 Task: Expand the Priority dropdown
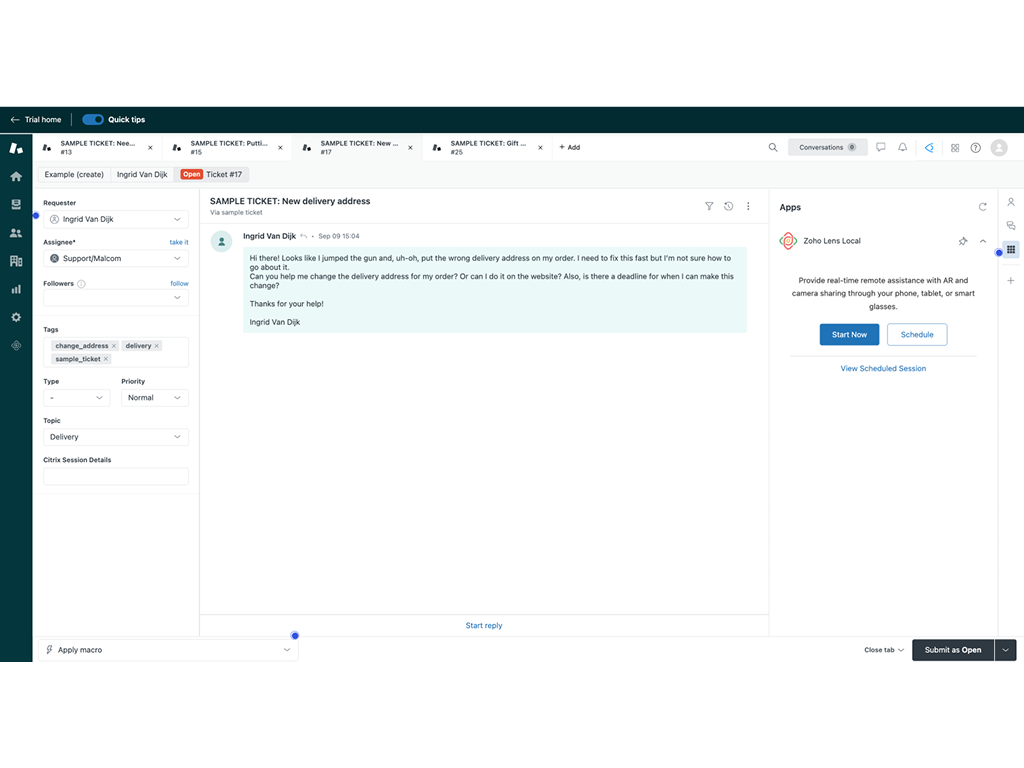coord(155,398)
